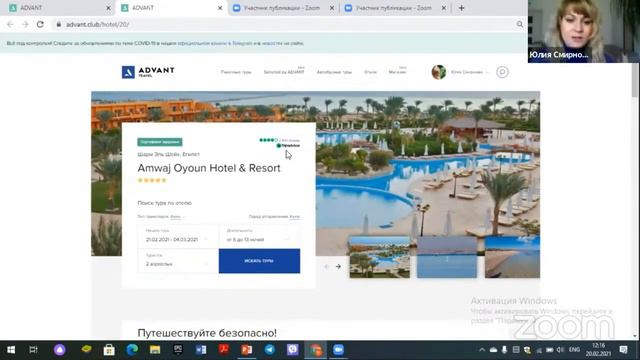Select the middle sea photo thumbnail
The height and width of the screenshot is (360, 640).
click(x=447, y=257)
